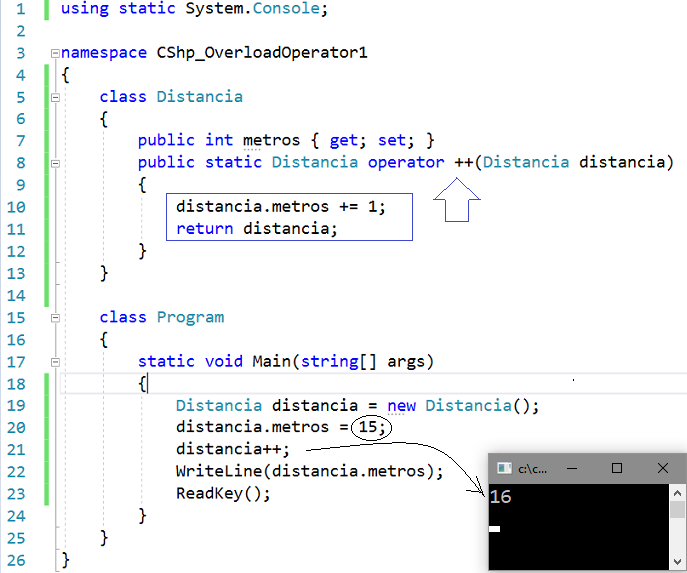Minimize the console output window

[x=571, y=468]
